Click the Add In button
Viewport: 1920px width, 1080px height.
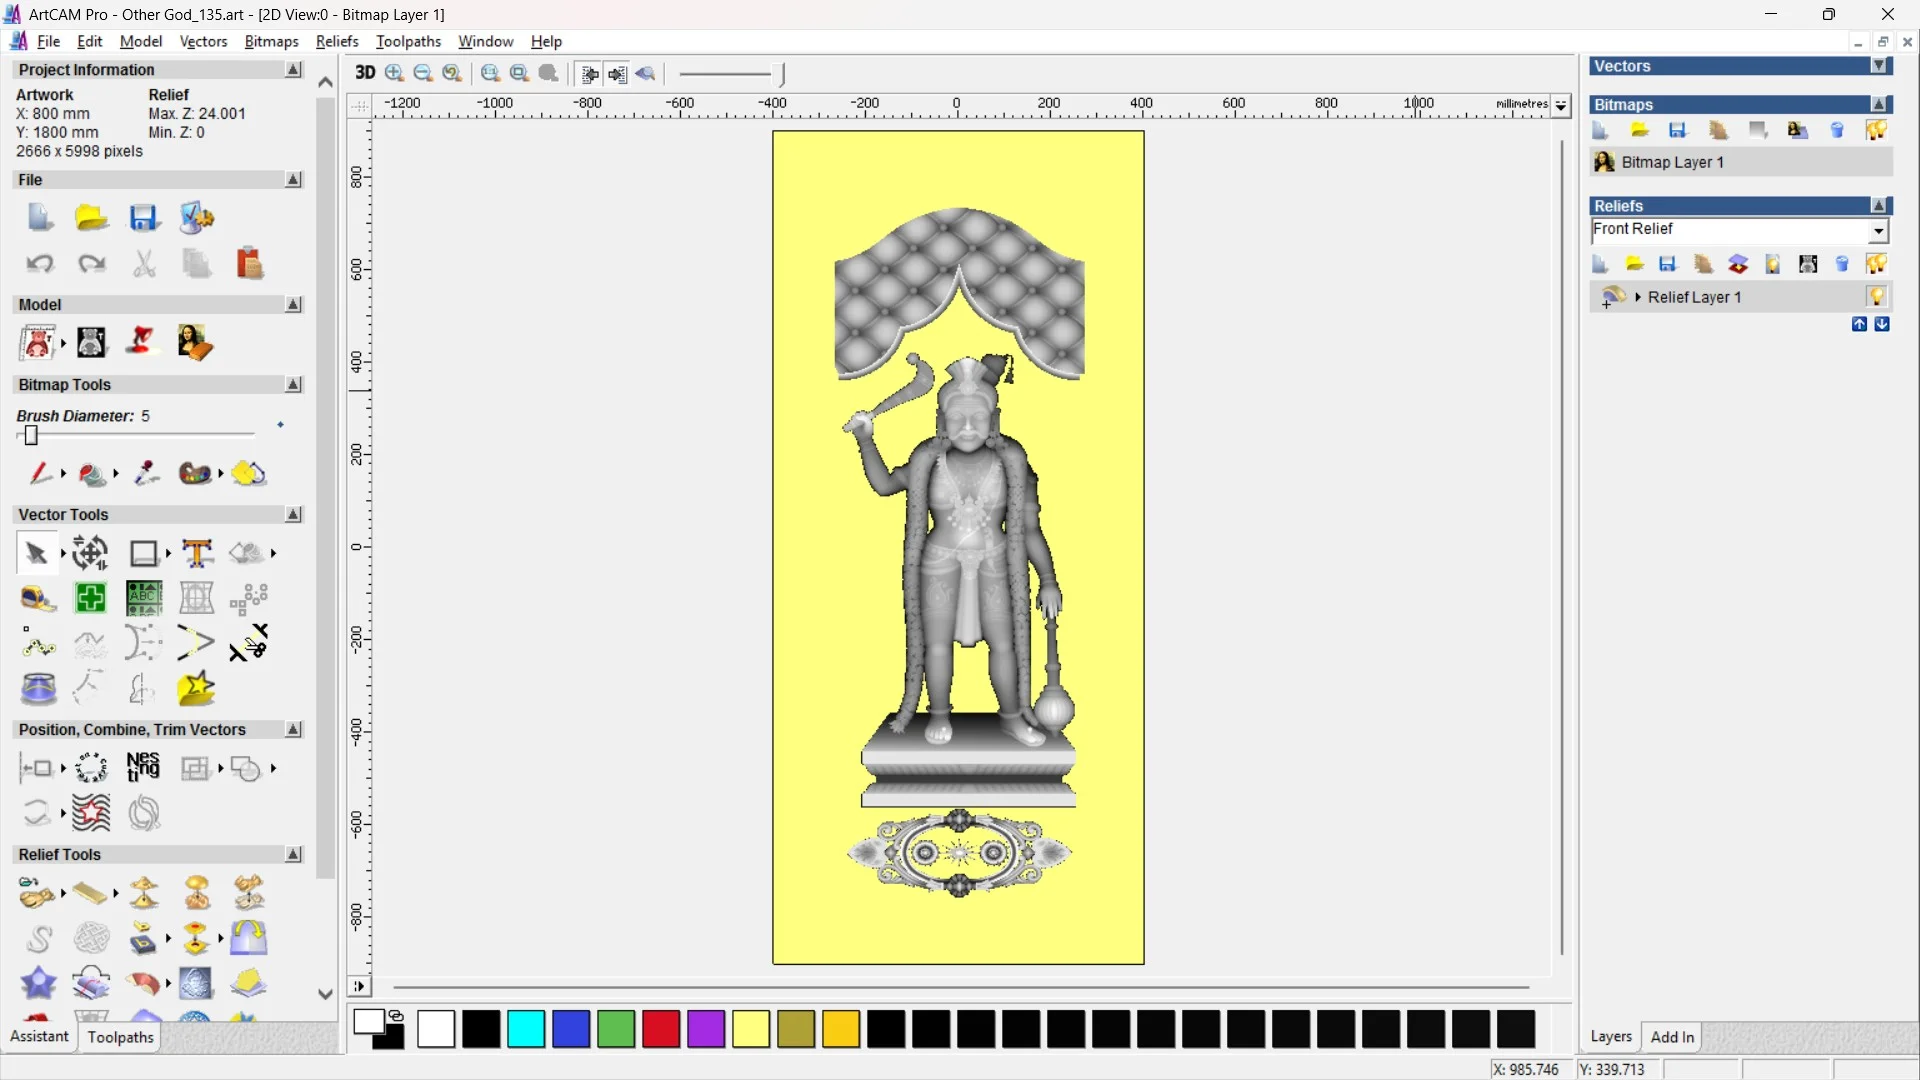coord(1672,1037)
